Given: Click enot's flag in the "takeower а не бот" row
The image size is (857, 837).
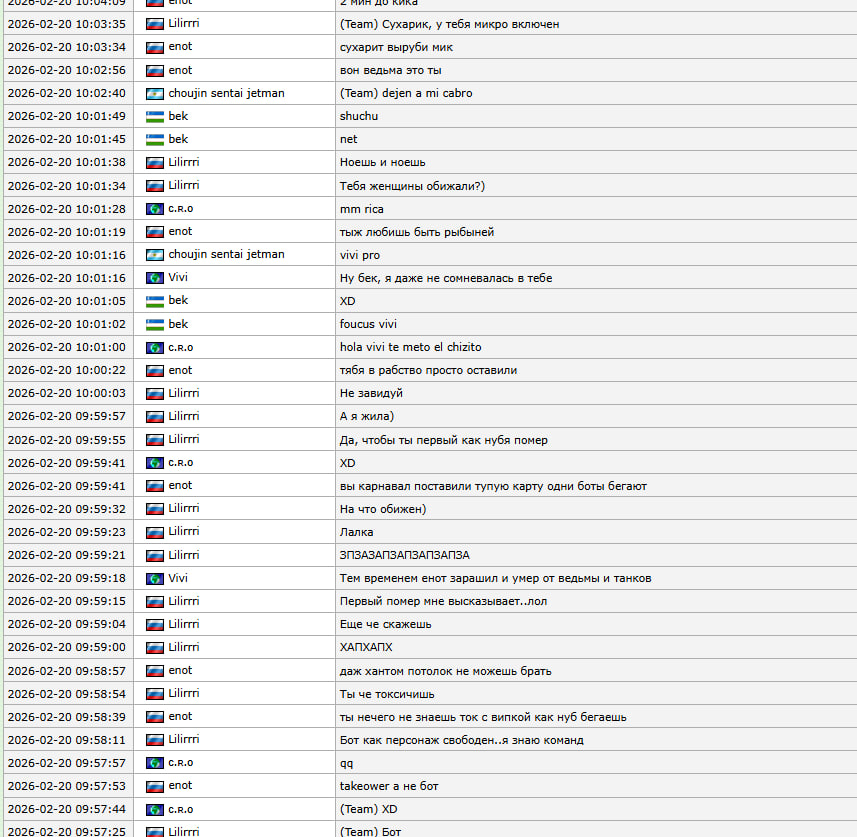Looking at the screenshot, I should 154,786.
